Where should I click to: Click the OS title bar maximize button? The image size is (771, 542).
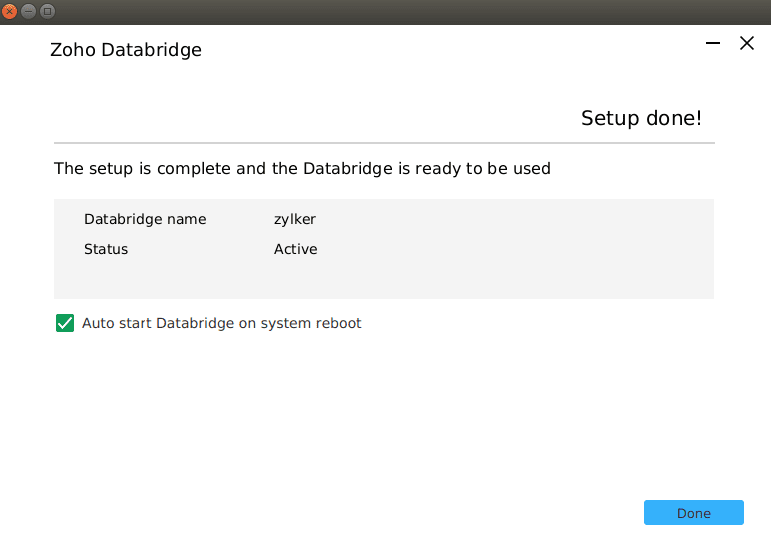click(x=47, y=11)
